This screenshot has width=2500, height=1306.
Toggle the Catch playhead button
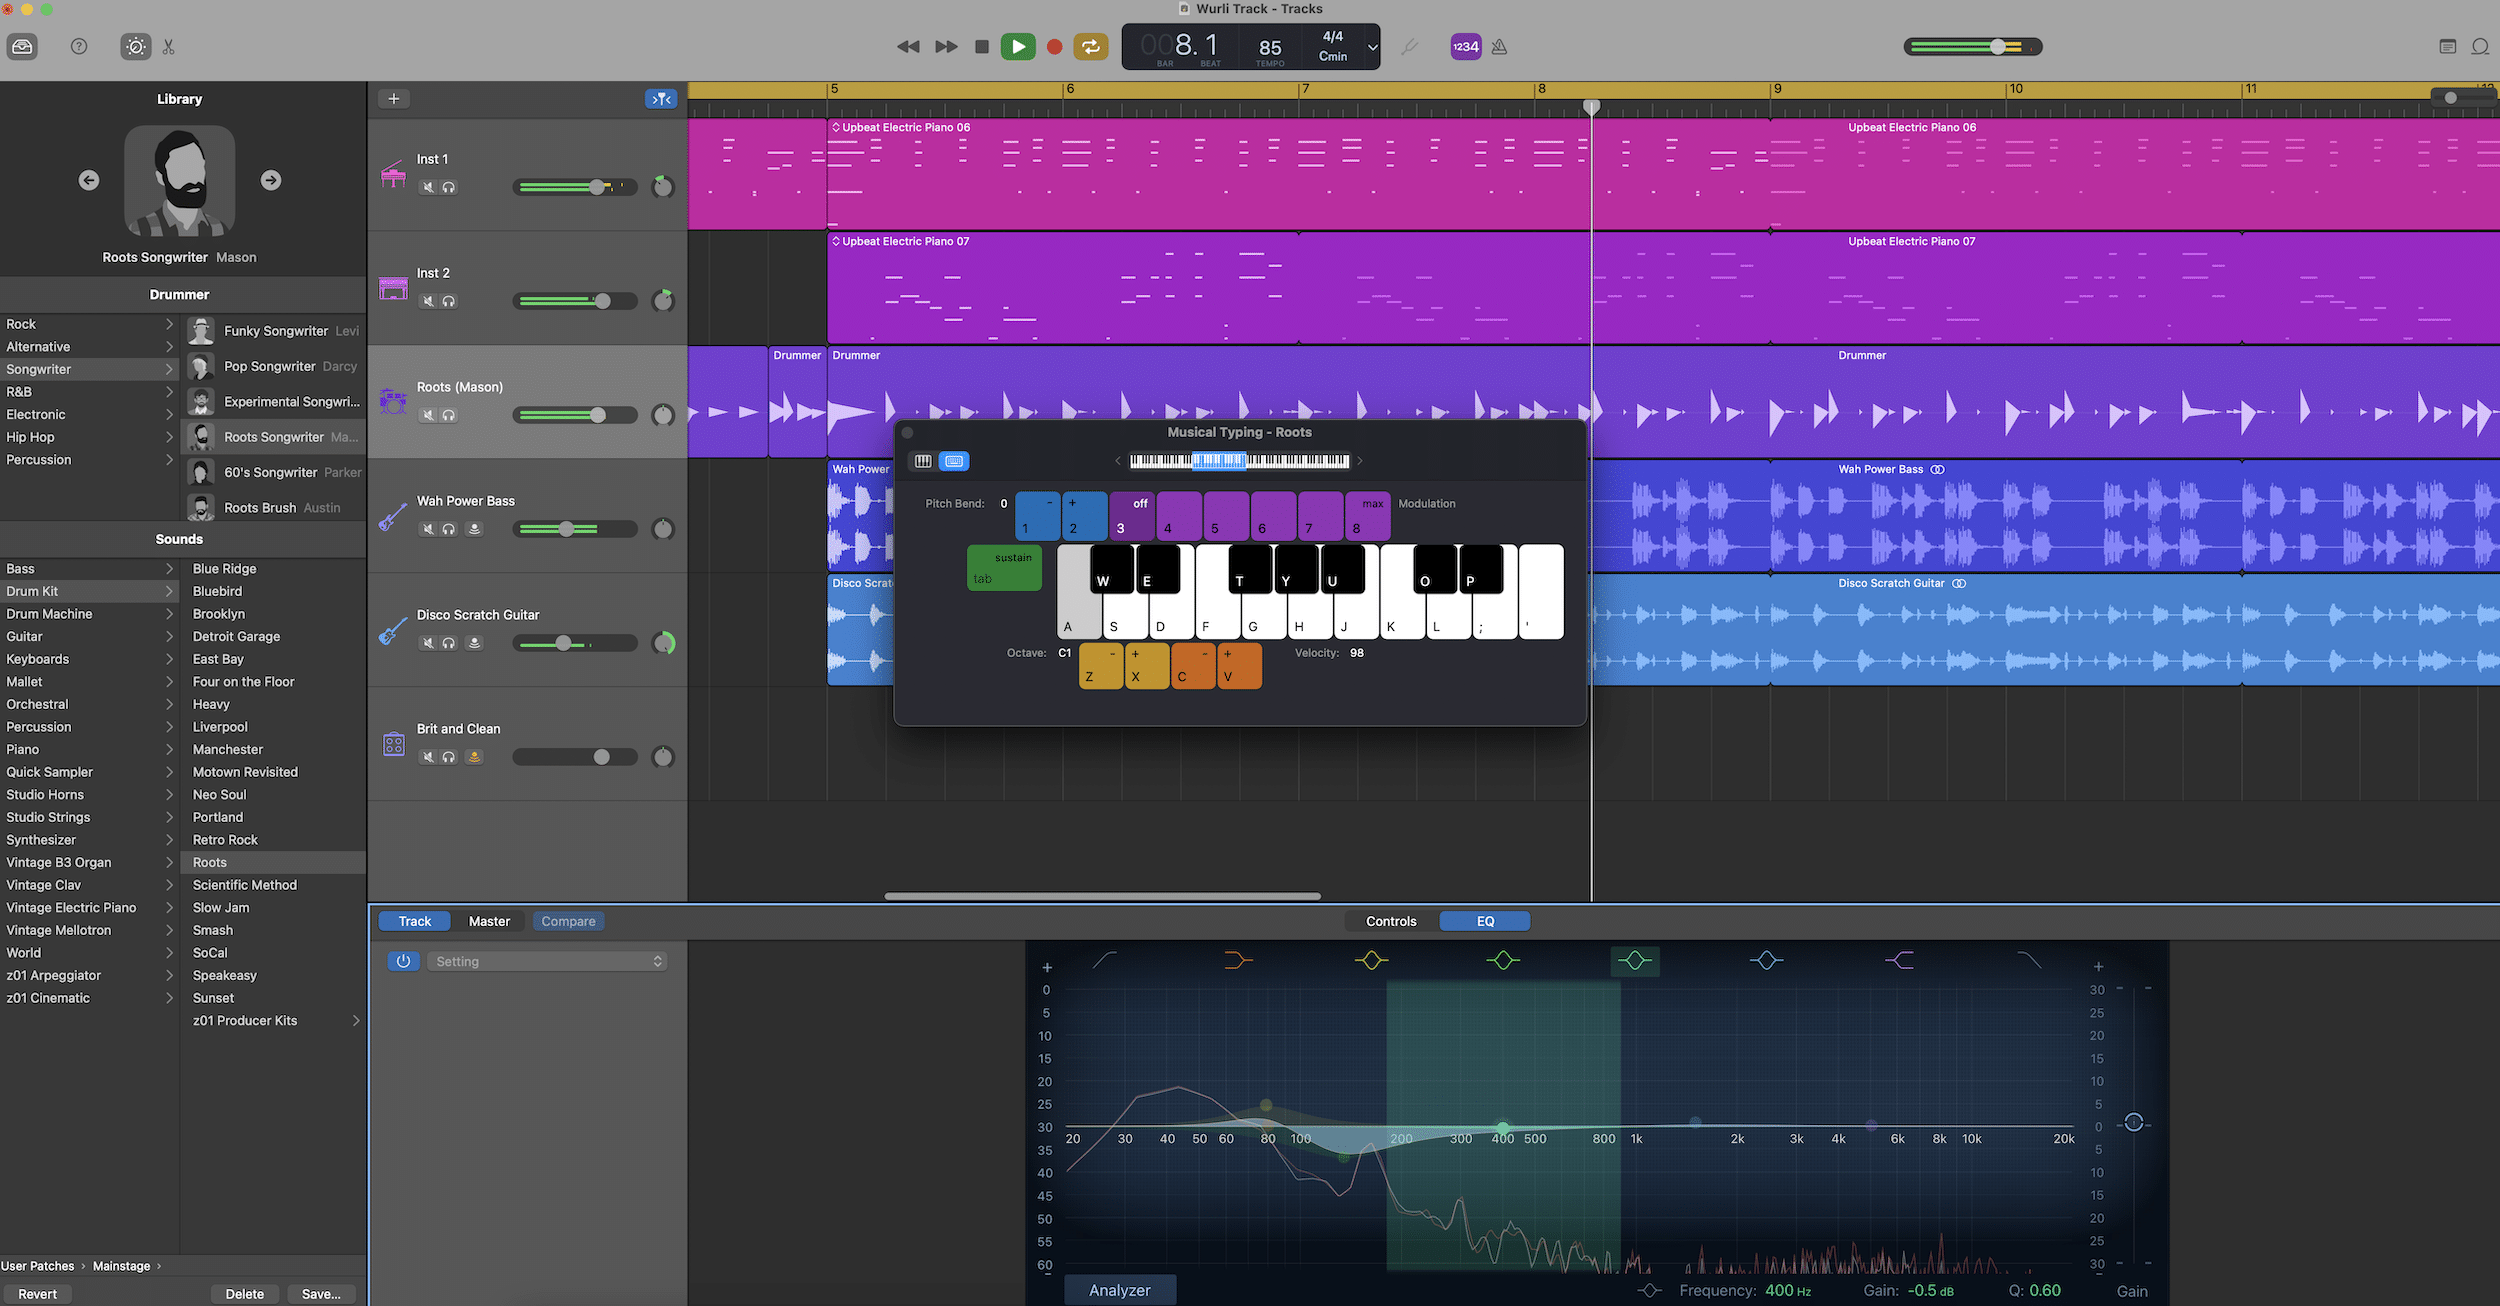click(661, 99)
